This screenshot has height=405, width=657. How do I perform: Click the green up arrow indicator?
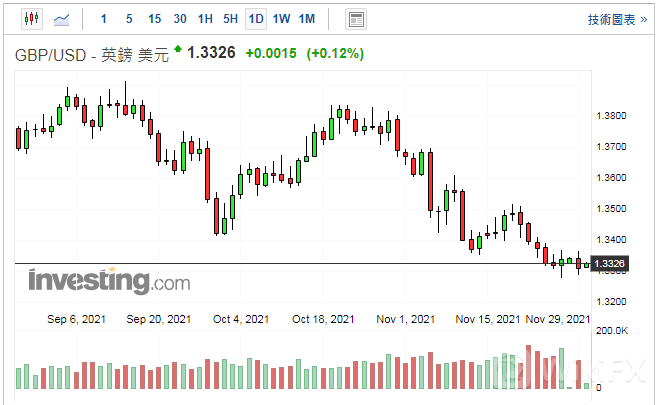pyautogui.click(x=178, y=48)
